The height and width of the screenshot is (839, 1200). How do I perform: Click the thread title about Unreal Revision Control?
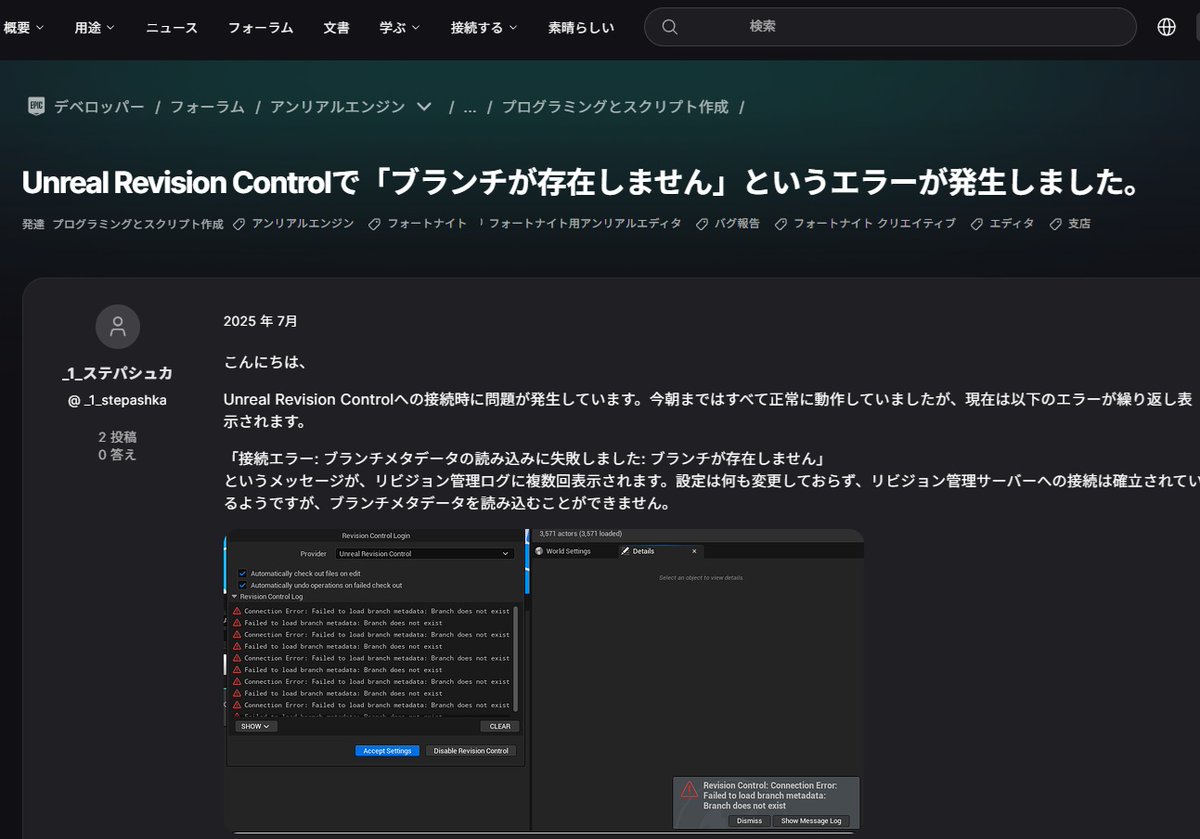pos(581,182)
